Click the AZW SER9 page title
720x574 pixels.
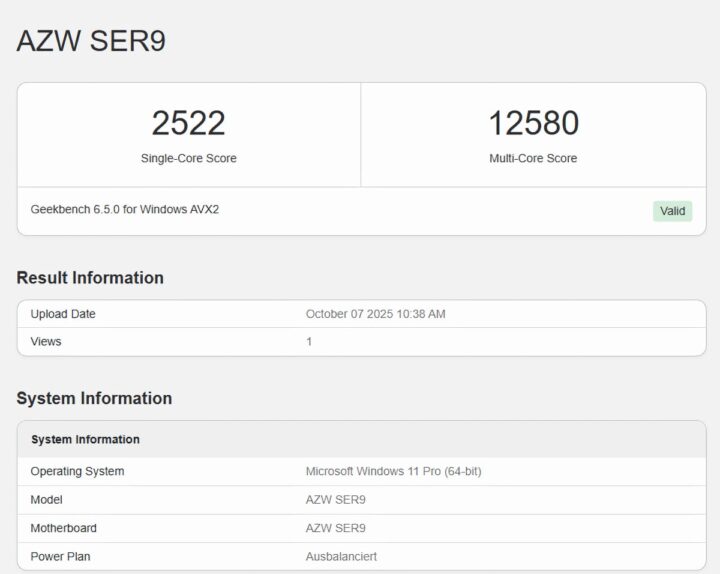coord(91,41)
